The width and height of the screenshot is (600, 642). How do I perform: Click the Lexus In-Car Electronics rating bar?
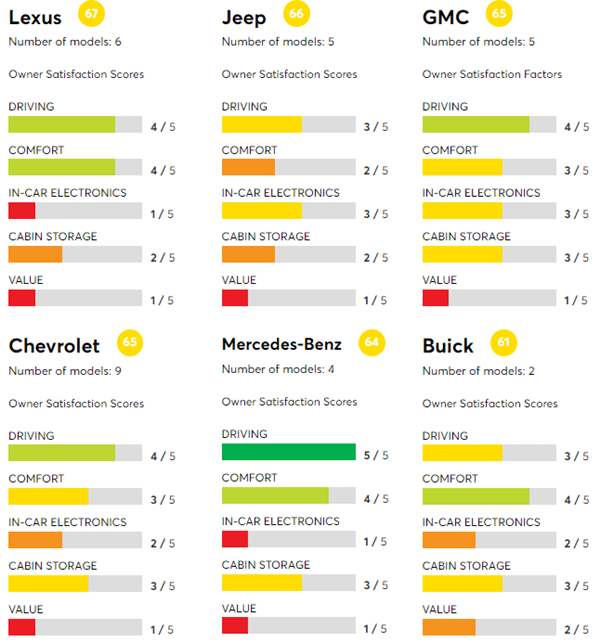[75, 211]
